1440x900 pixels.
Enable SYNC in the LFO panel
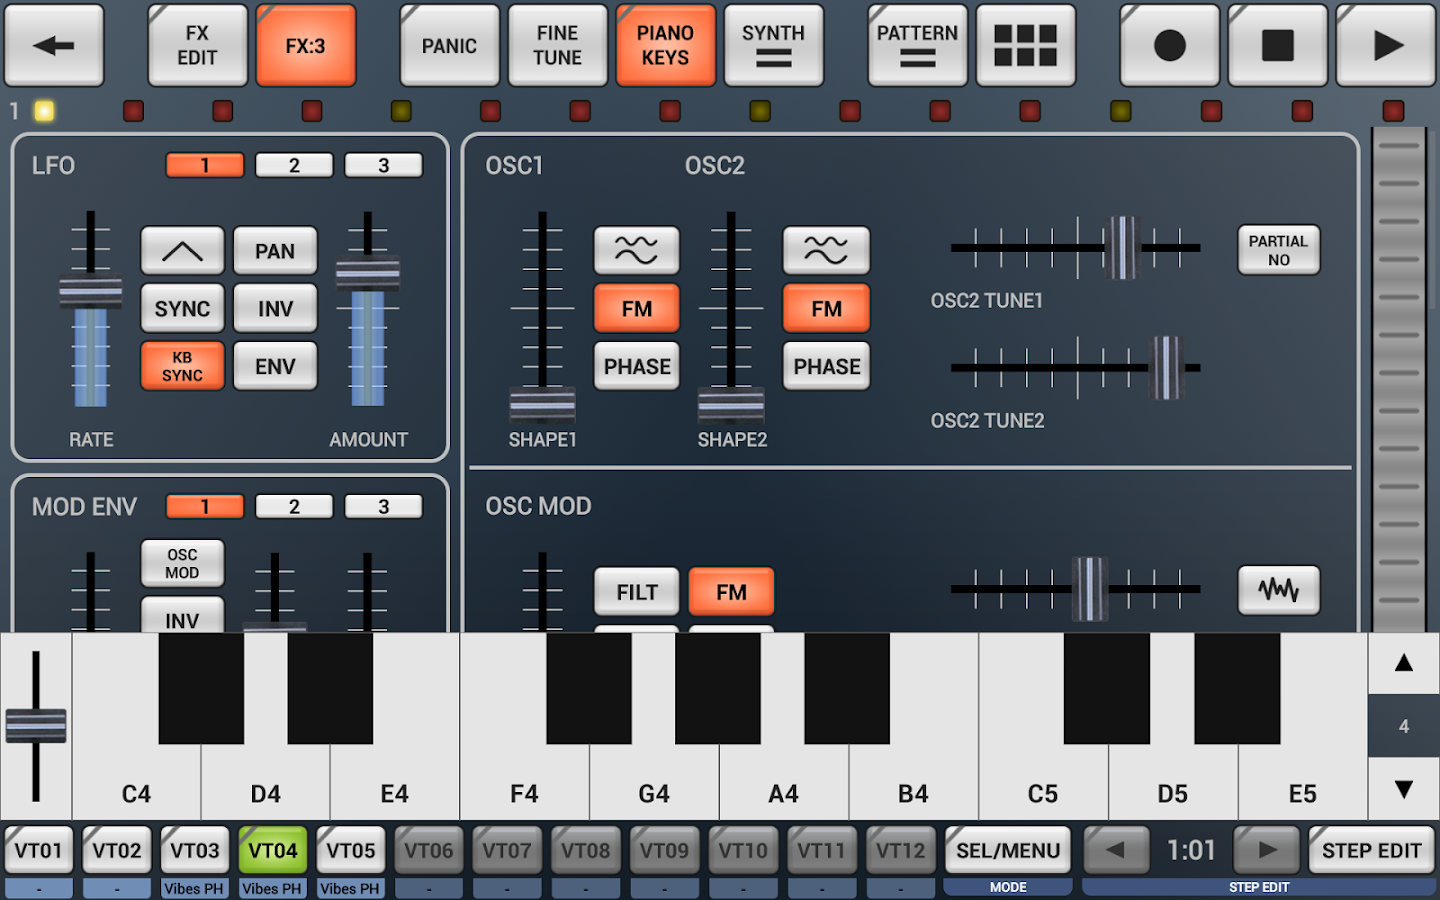click(x=182, y=309)
